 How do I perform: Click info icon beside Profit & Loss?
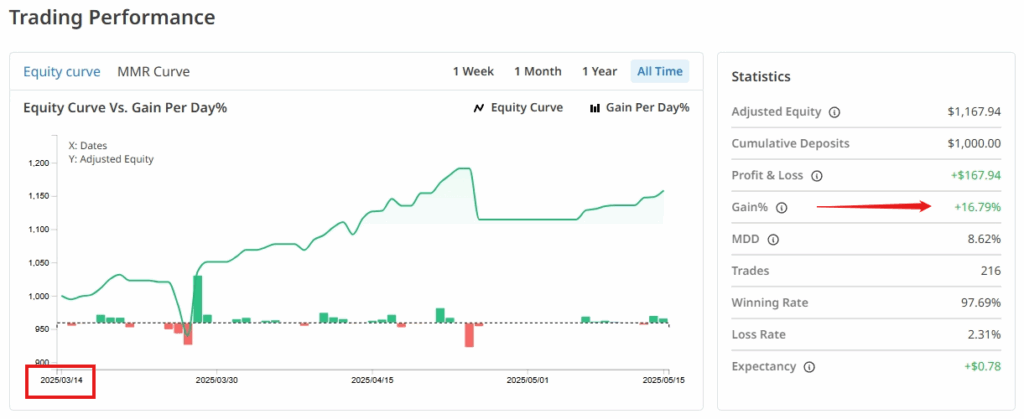pyautogui.click(x=816, y=175)
